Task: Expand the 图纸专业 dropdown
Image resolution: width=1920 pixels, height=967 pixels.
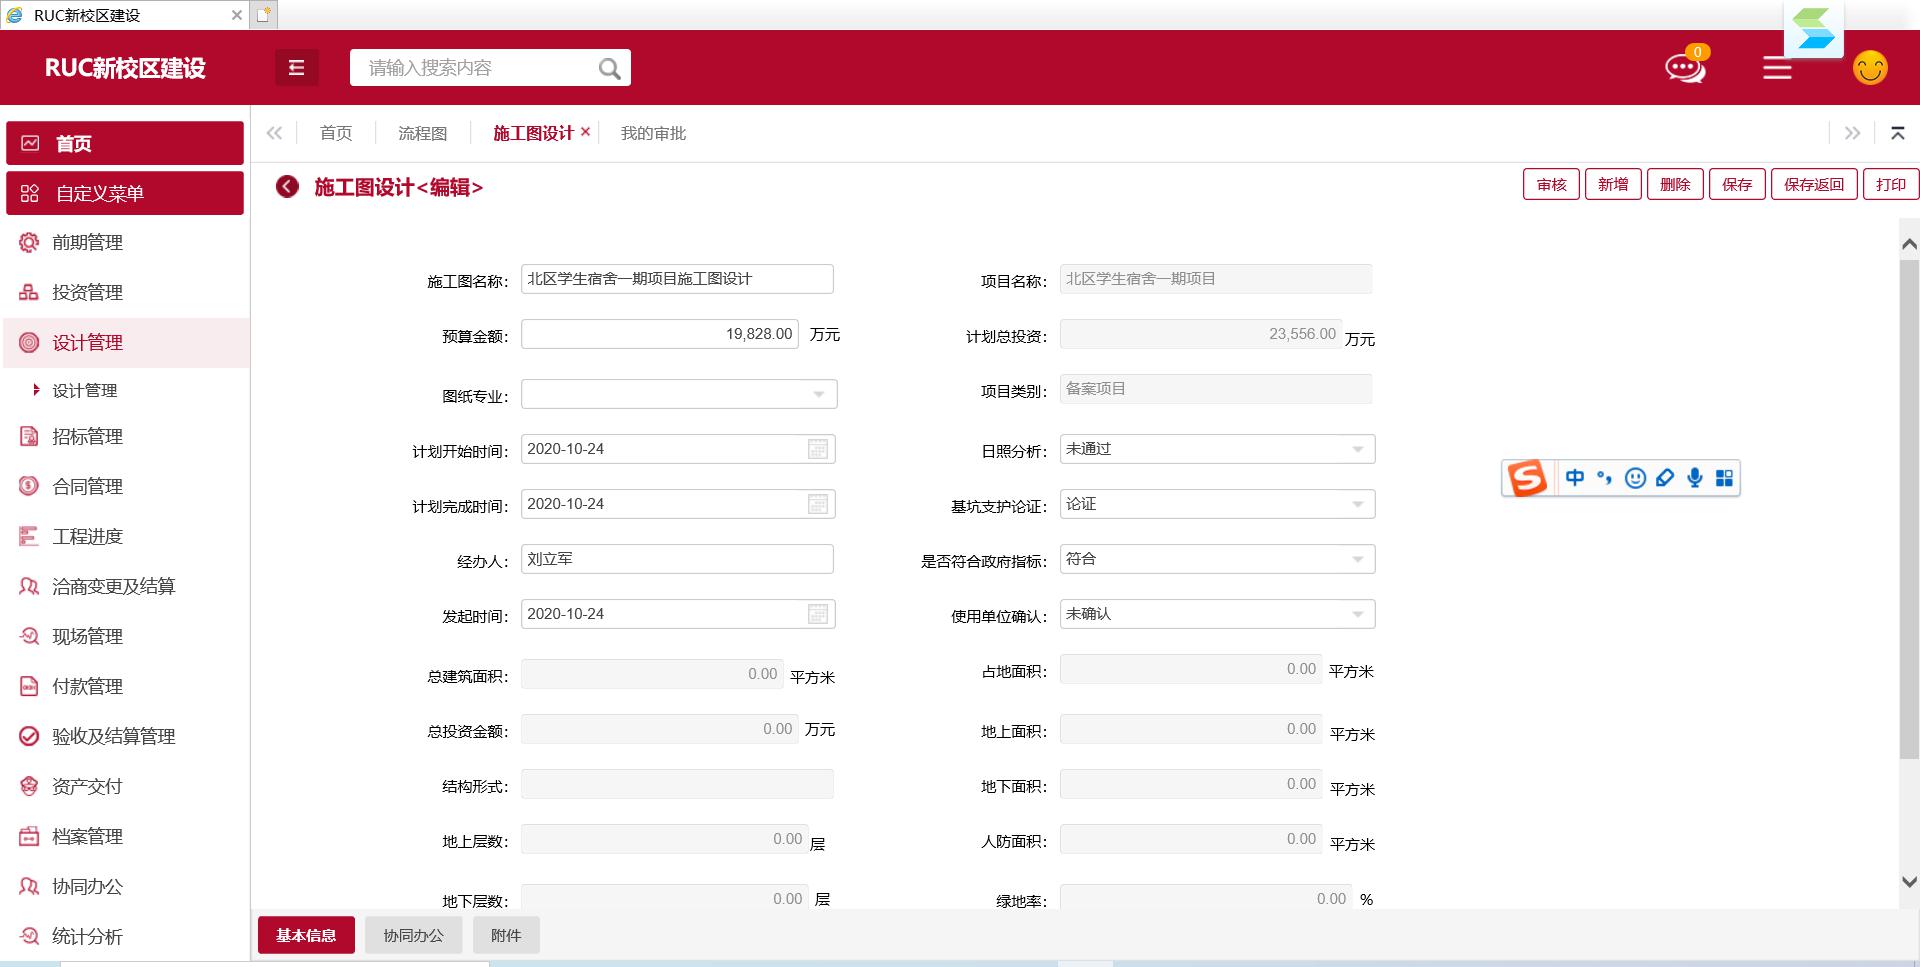Action: 818,394
